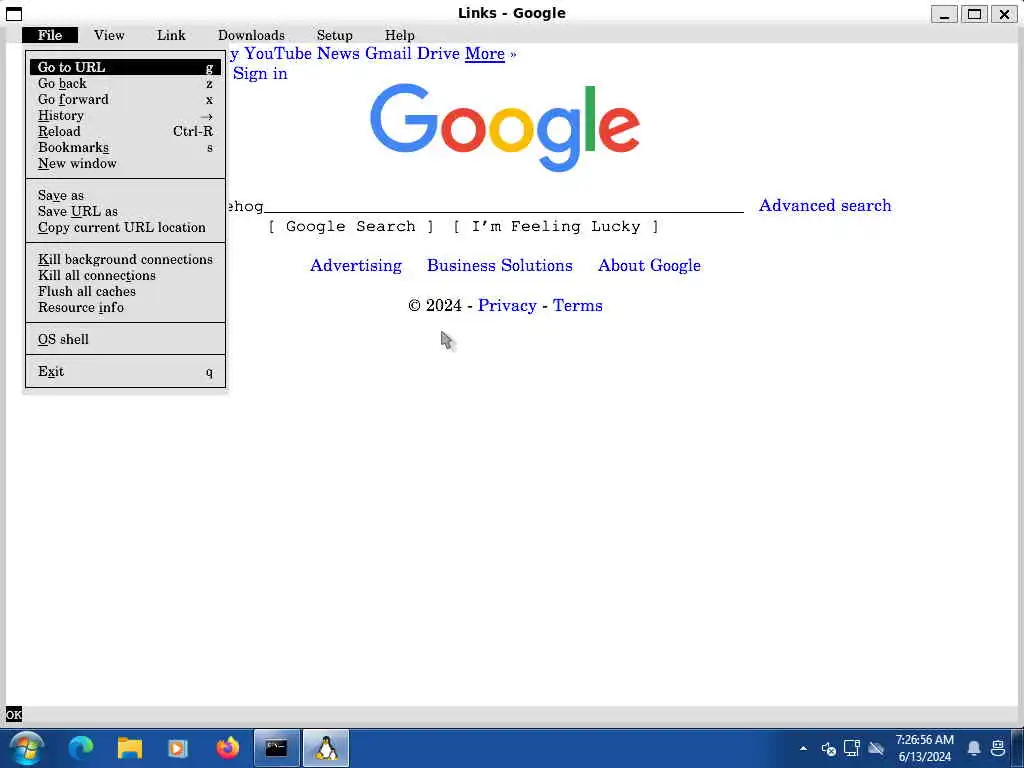This screenshot has width=1024, height=768.
Task: Open the Privacy link
Action: pos(507,305)
